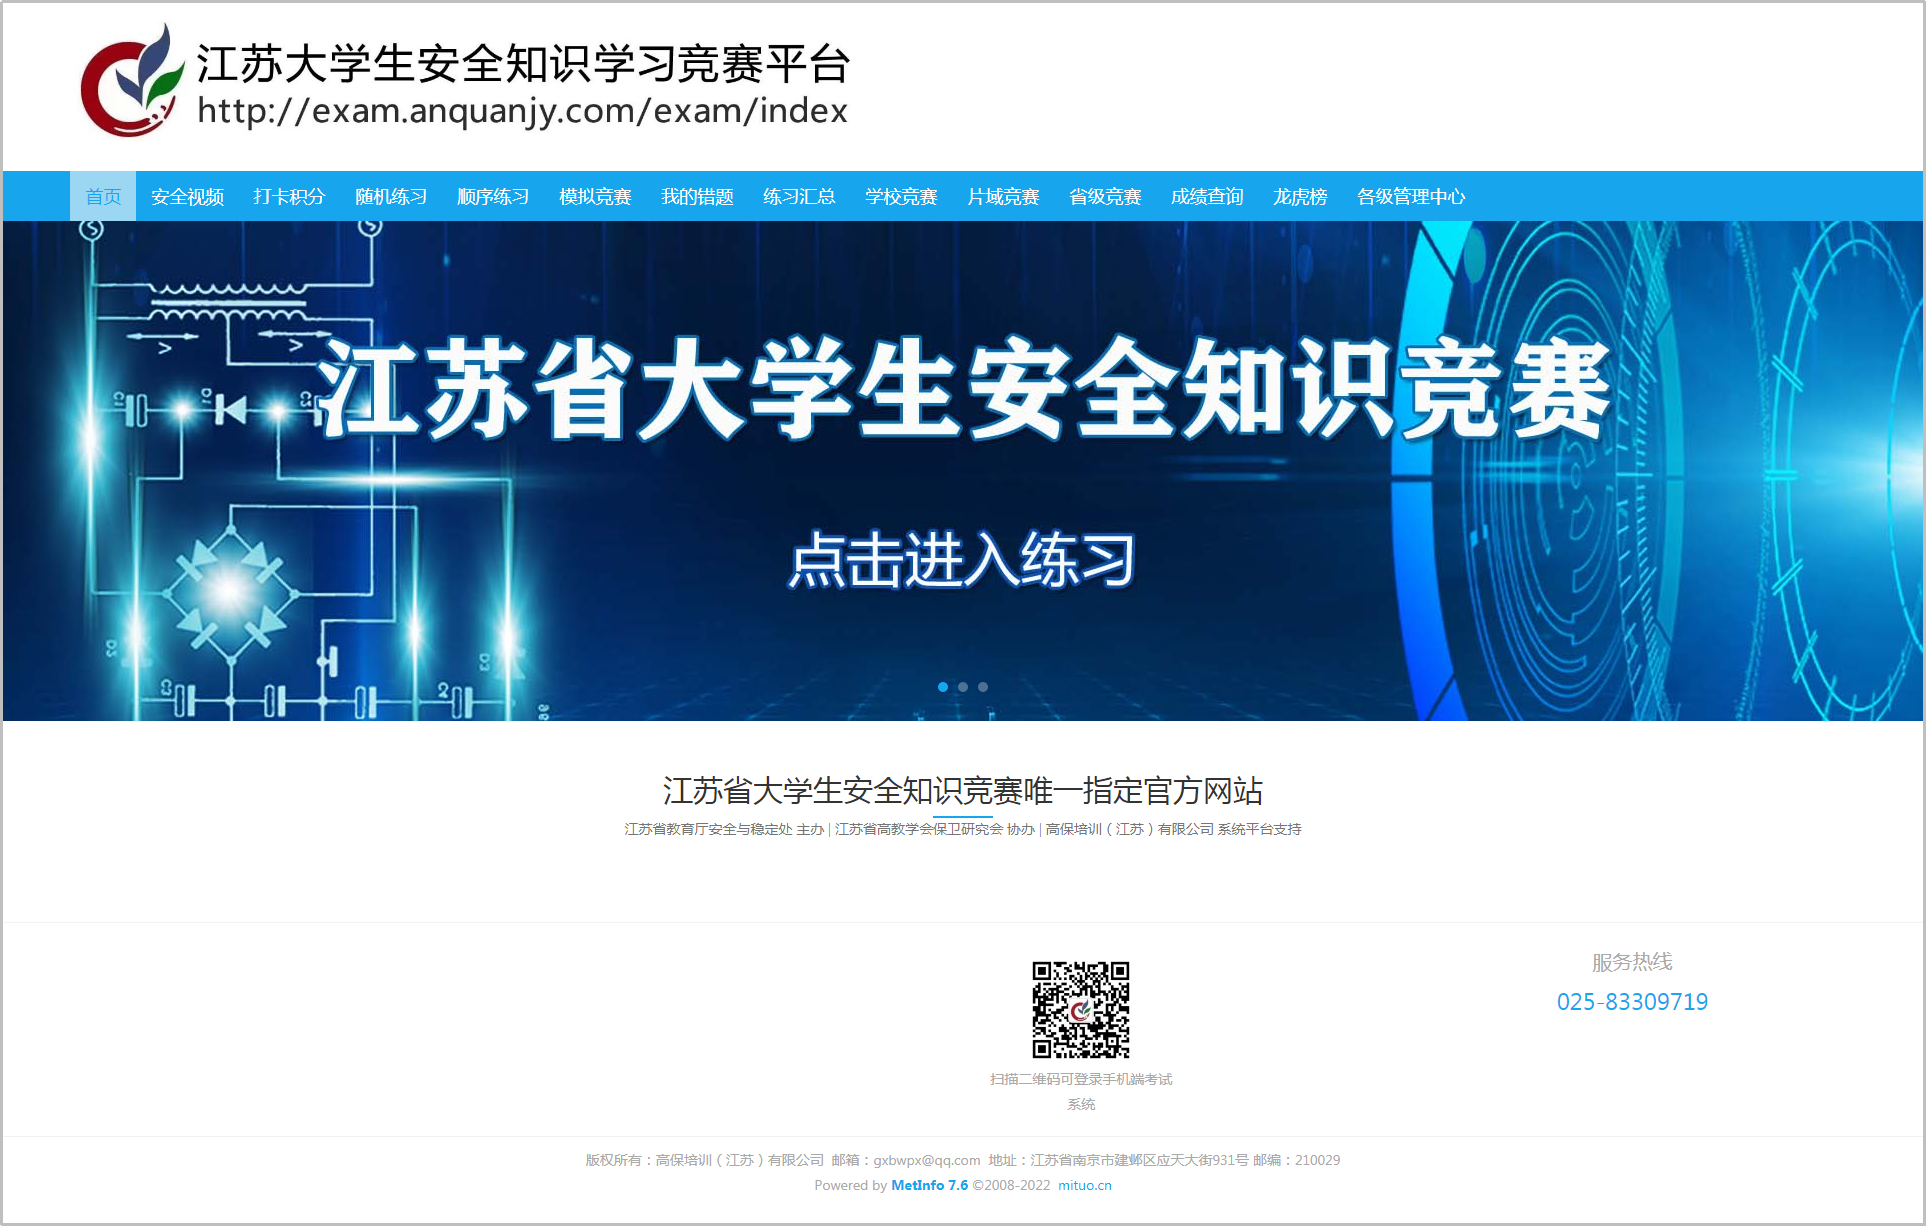Viewport: 1926px width, 1227px height.
Task: Select the third carousel dot
Action: [983, 687]
